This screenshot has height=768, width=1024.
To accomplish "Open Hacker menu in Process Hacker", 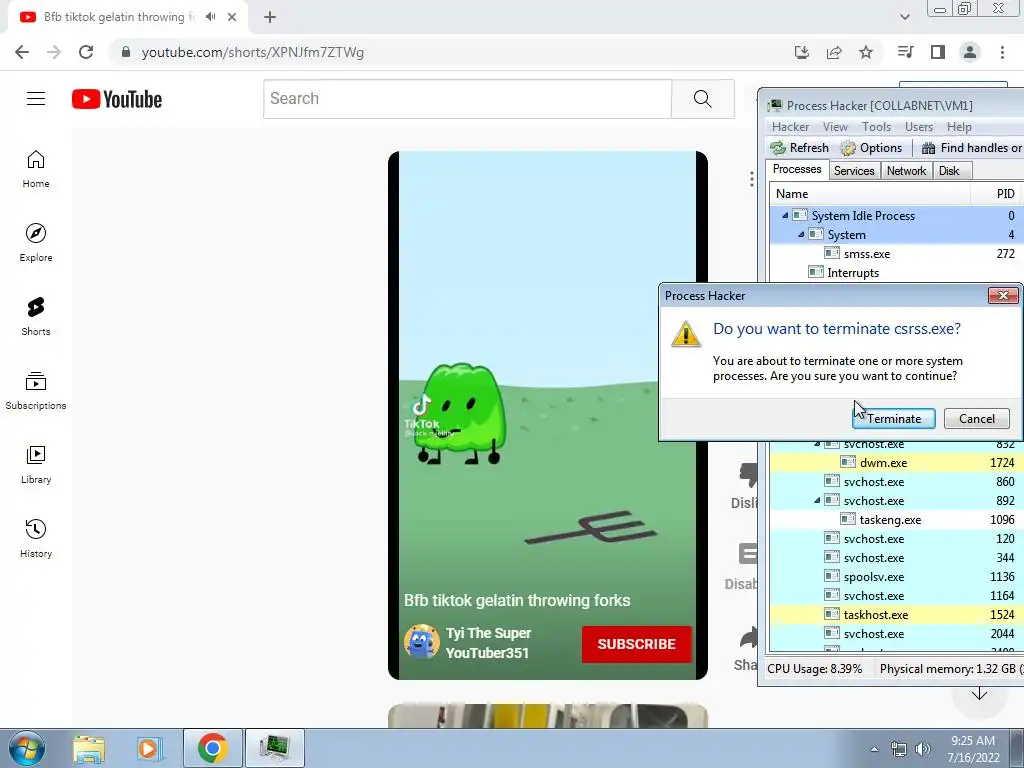I will point(790,127).
